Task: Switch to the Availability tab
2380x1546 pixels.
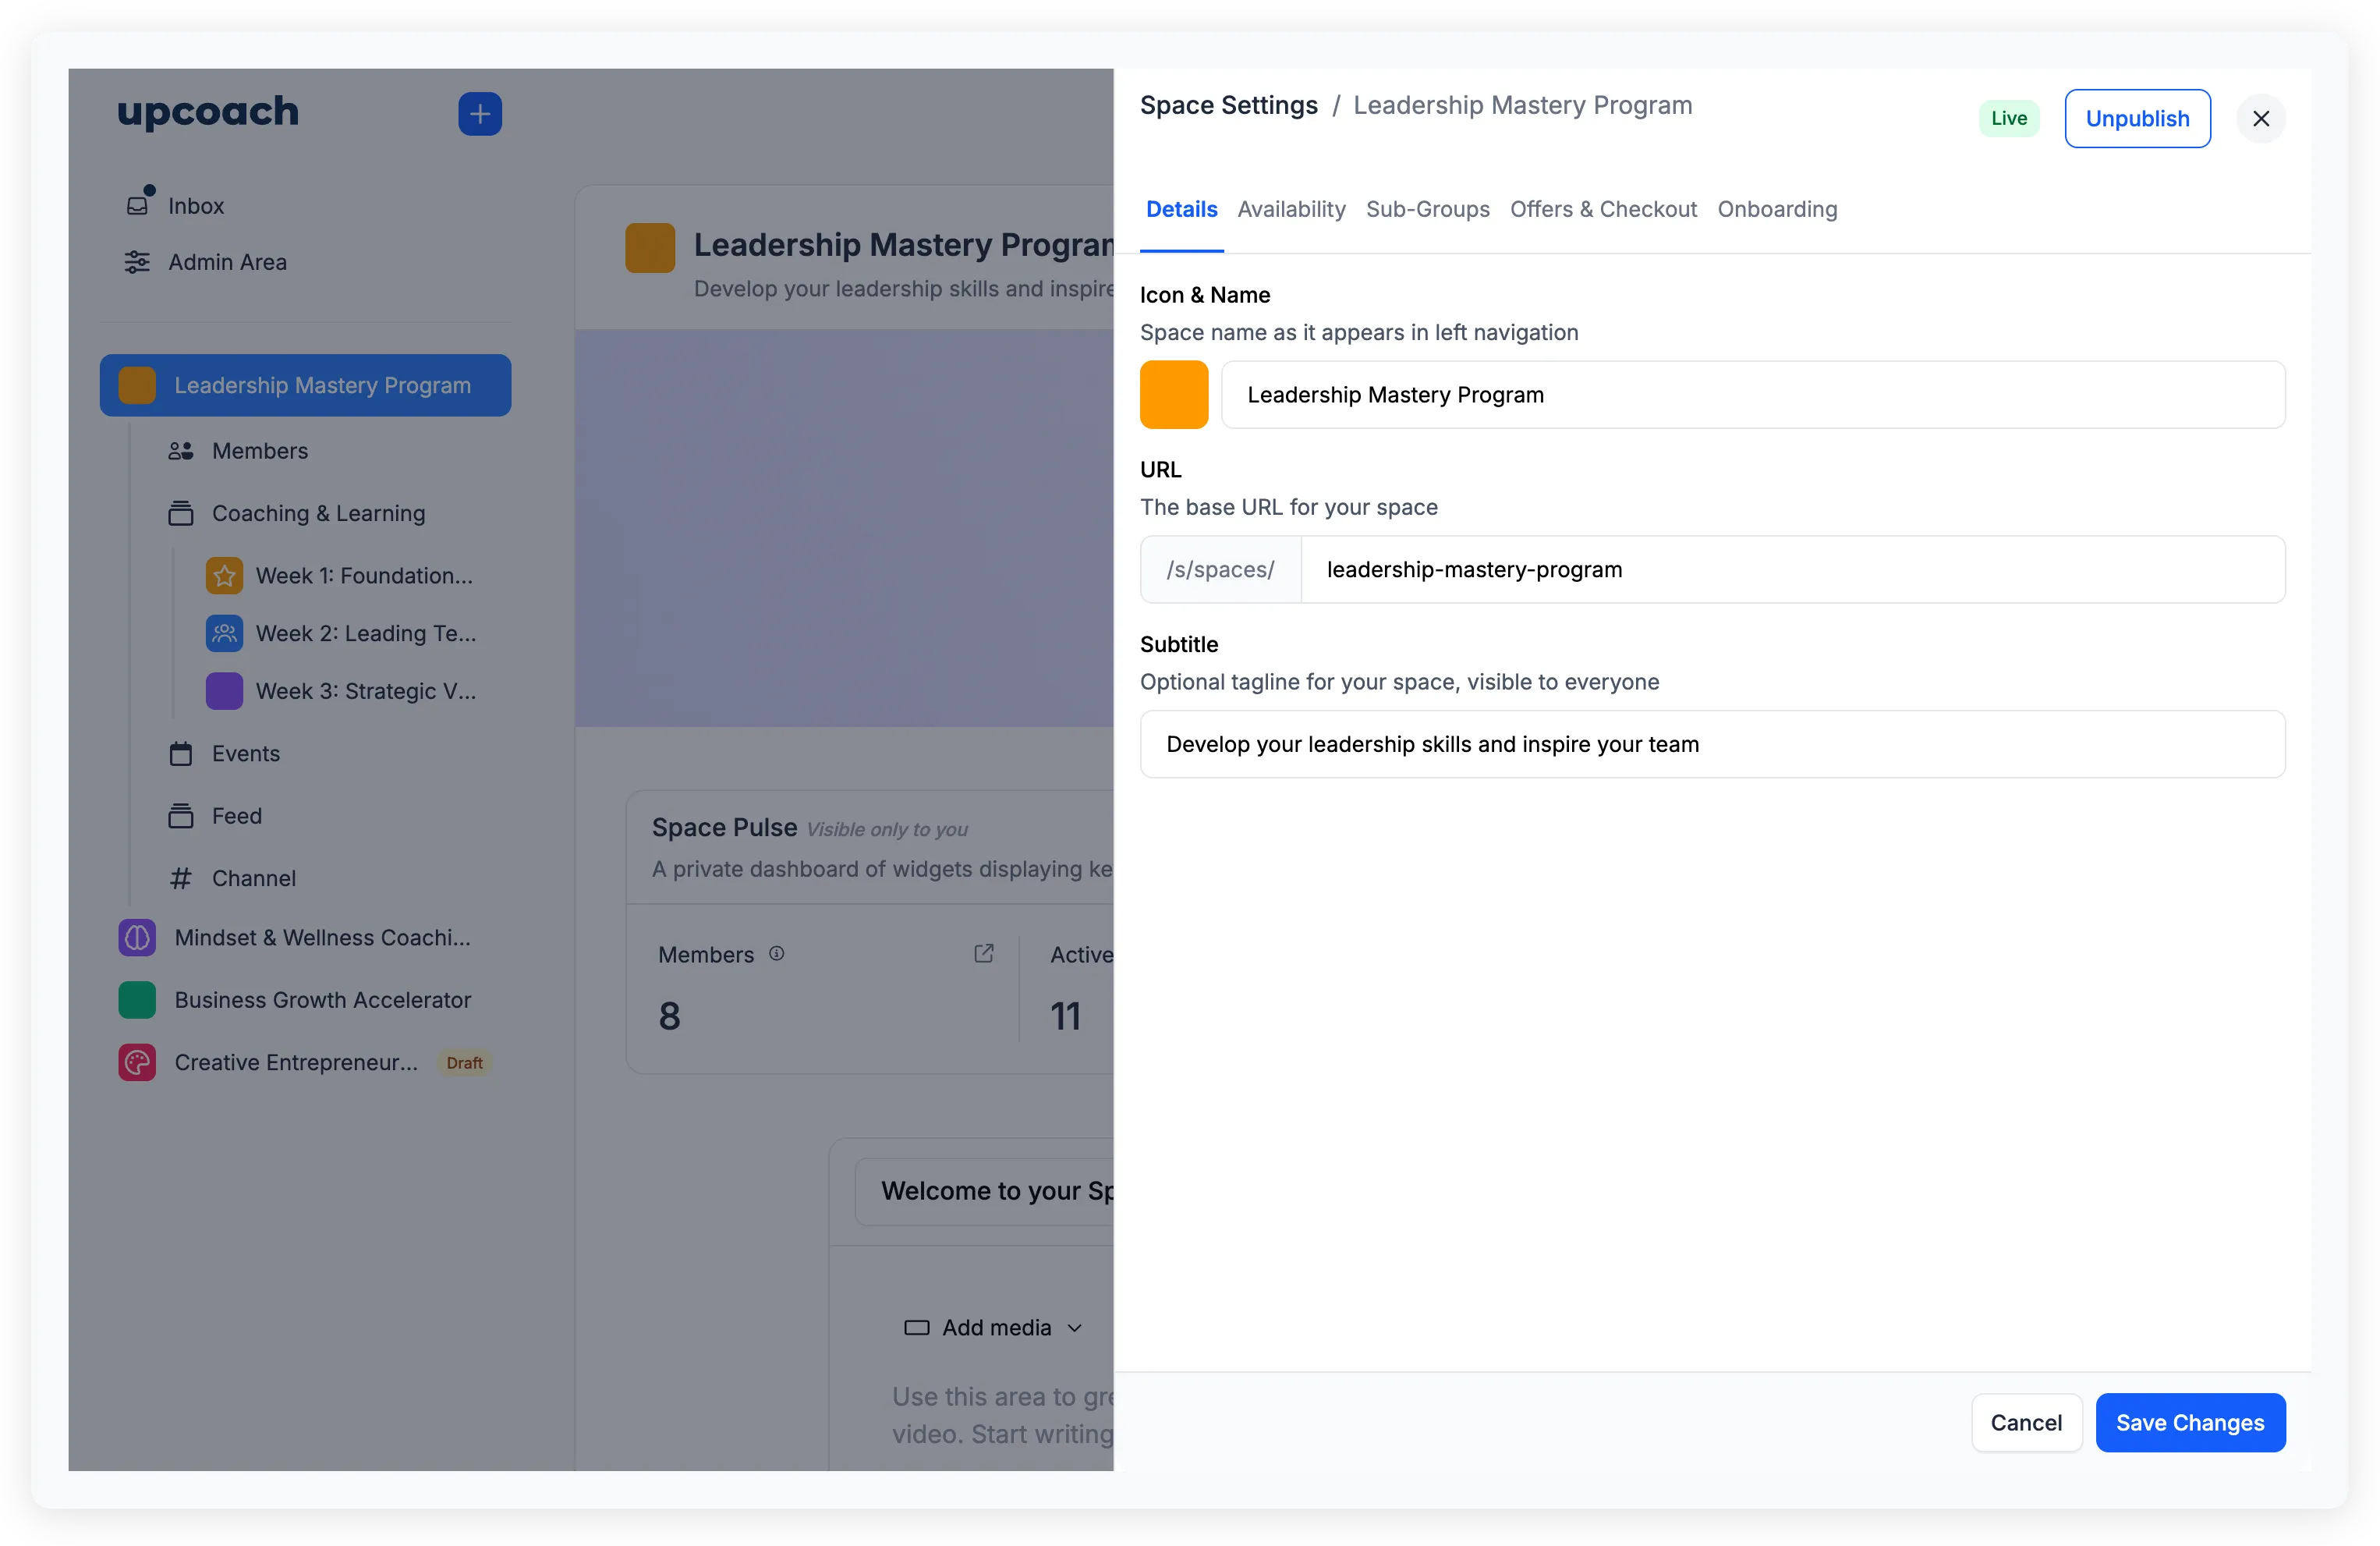Action: click(x=1291, y=209)
